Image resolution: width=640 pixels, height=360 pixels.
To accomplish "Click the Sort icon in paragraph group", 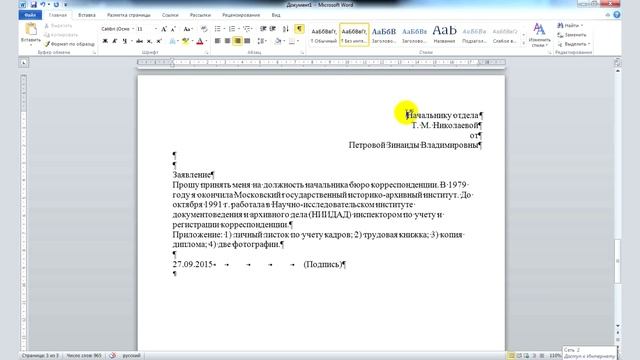I will 286,29.
